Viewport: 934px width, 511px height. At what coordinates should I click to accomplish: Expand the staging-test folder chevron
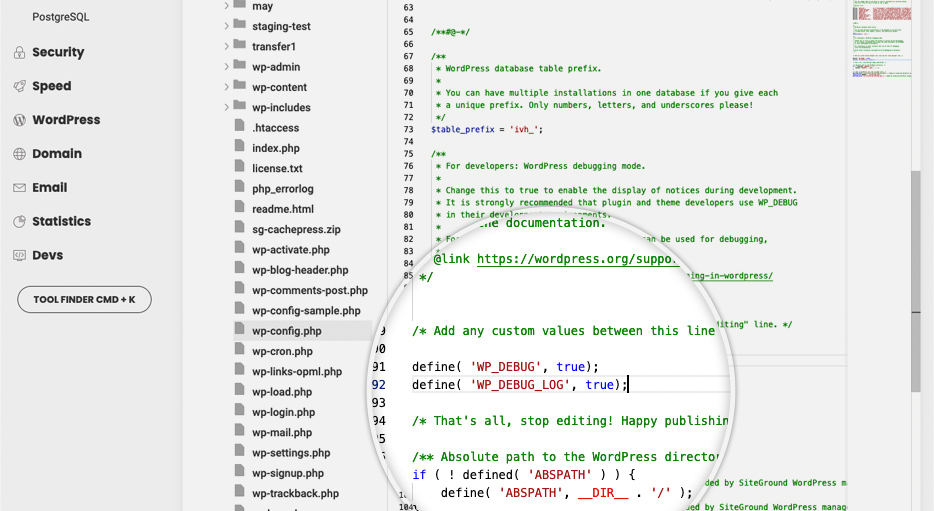[x=226, y=26]
